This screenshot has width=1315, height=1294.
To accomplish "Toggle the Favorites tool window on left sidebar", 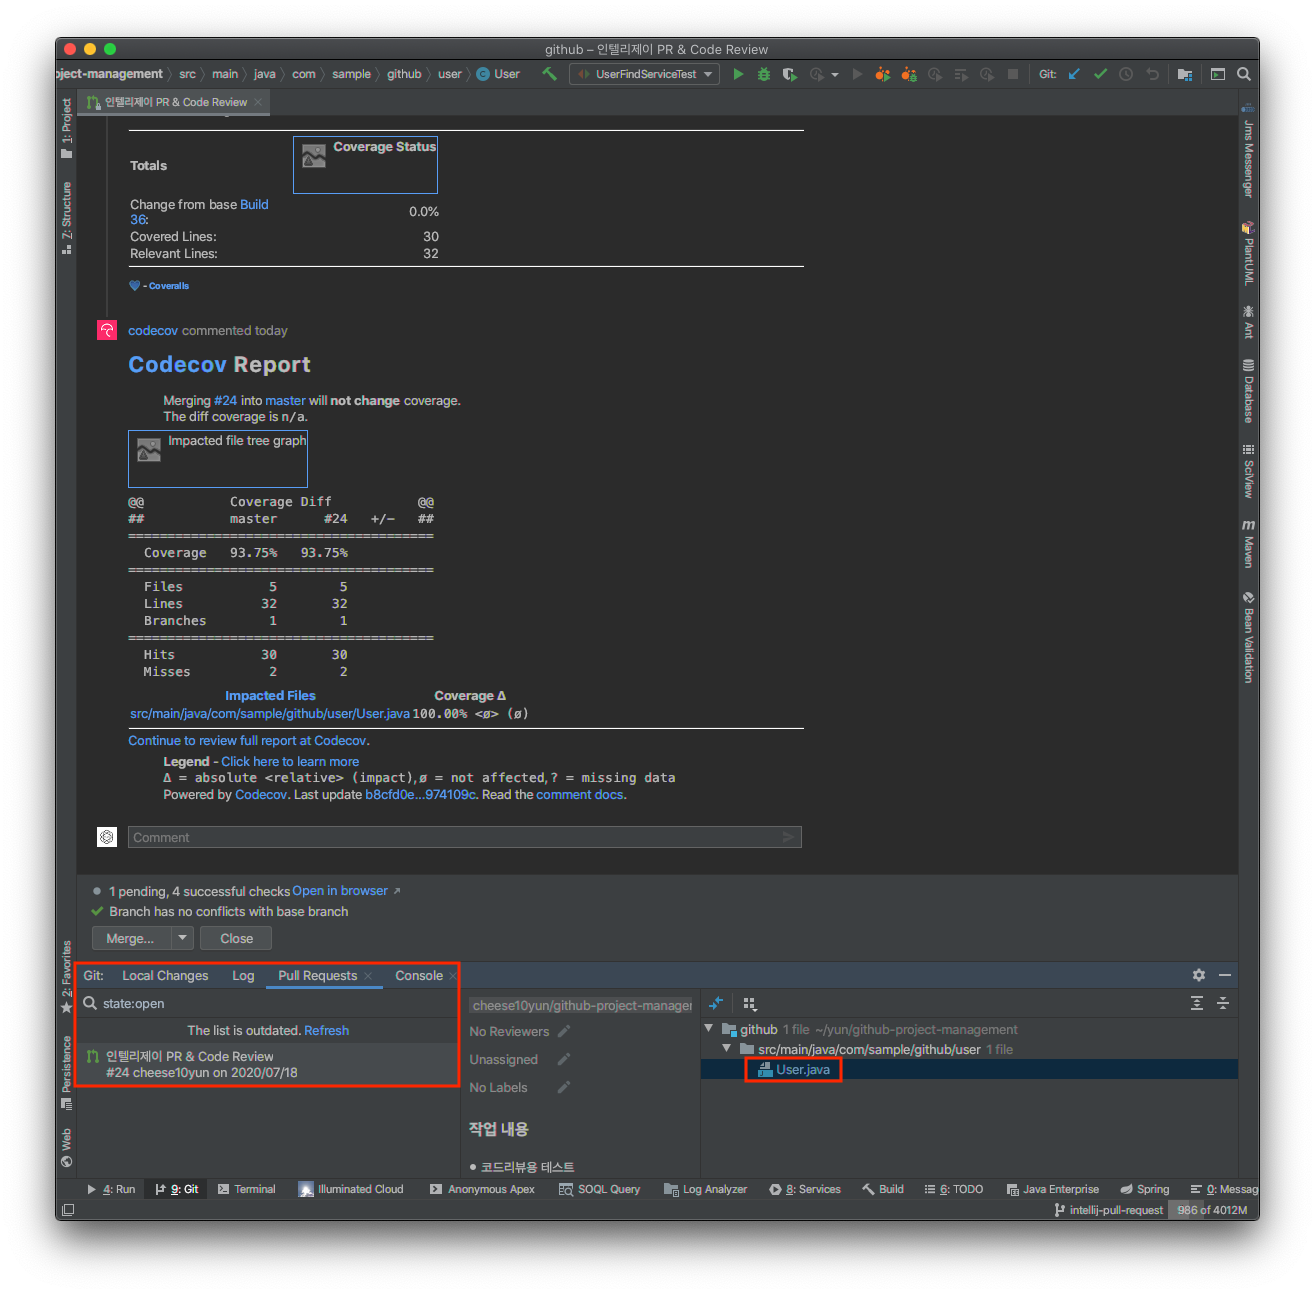I will (x=66, y=977).
